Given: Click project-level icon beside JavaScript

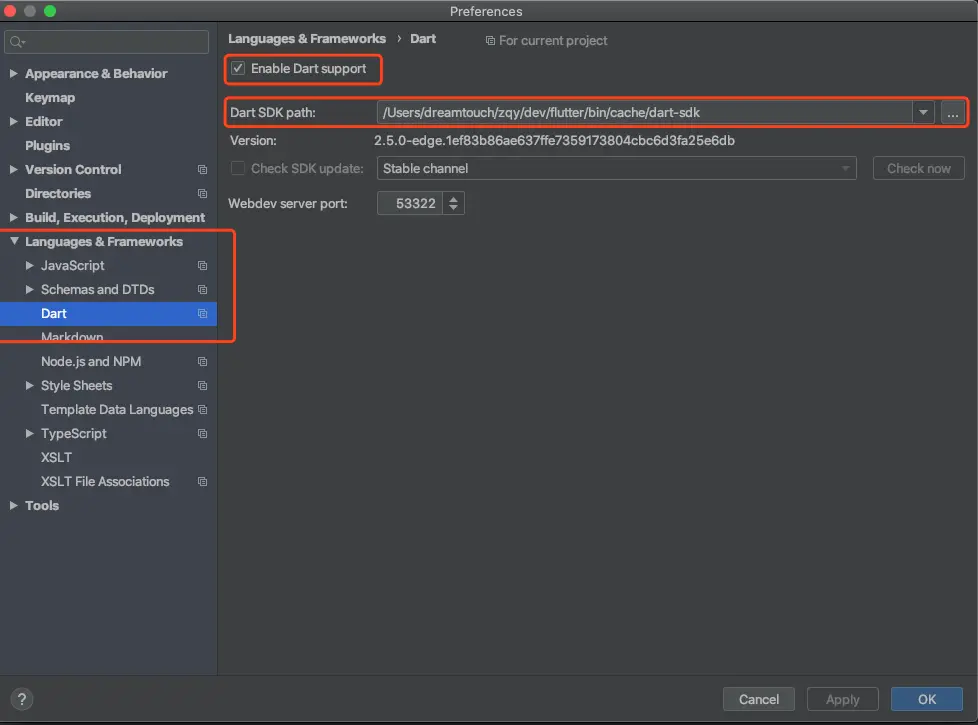Looking at the screenshot, I should click(x=202, y=266).
